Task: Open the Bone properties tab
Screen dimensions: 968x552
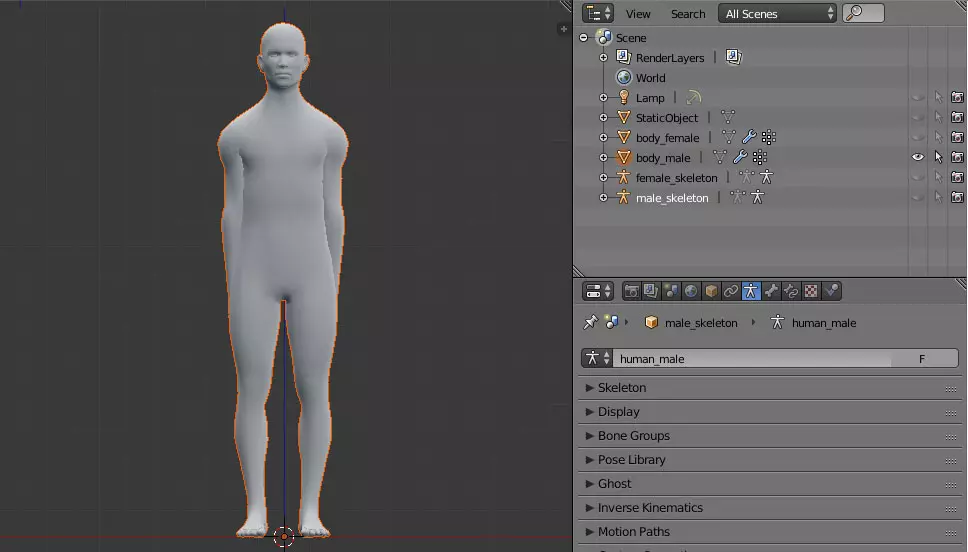Action: coord(771,291)
